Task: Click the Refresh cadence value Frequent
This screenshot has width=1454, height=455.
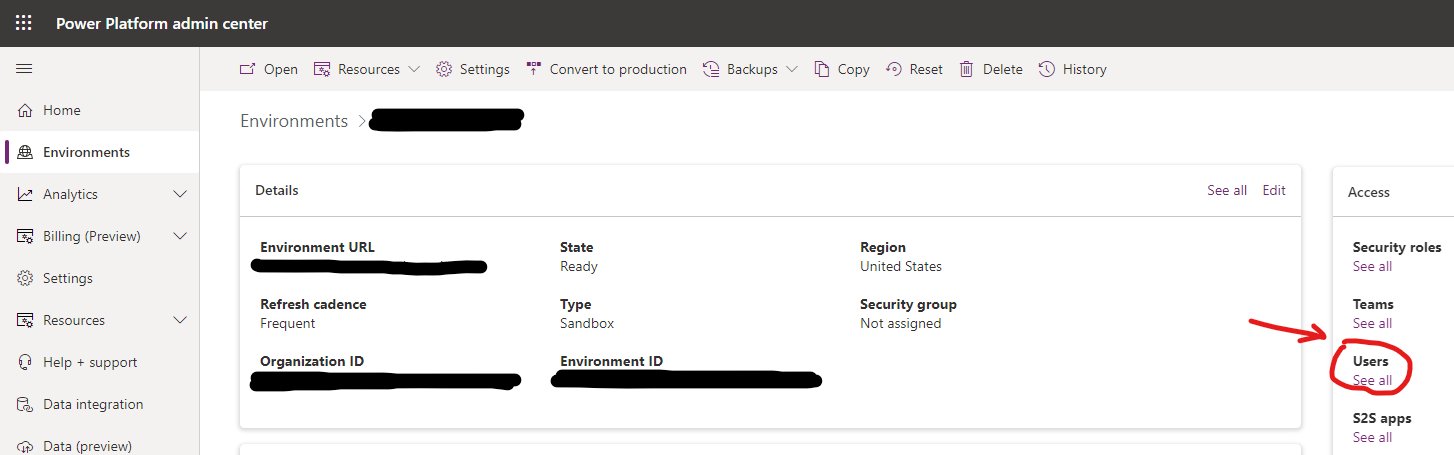Action: click(x=288, y=323)
